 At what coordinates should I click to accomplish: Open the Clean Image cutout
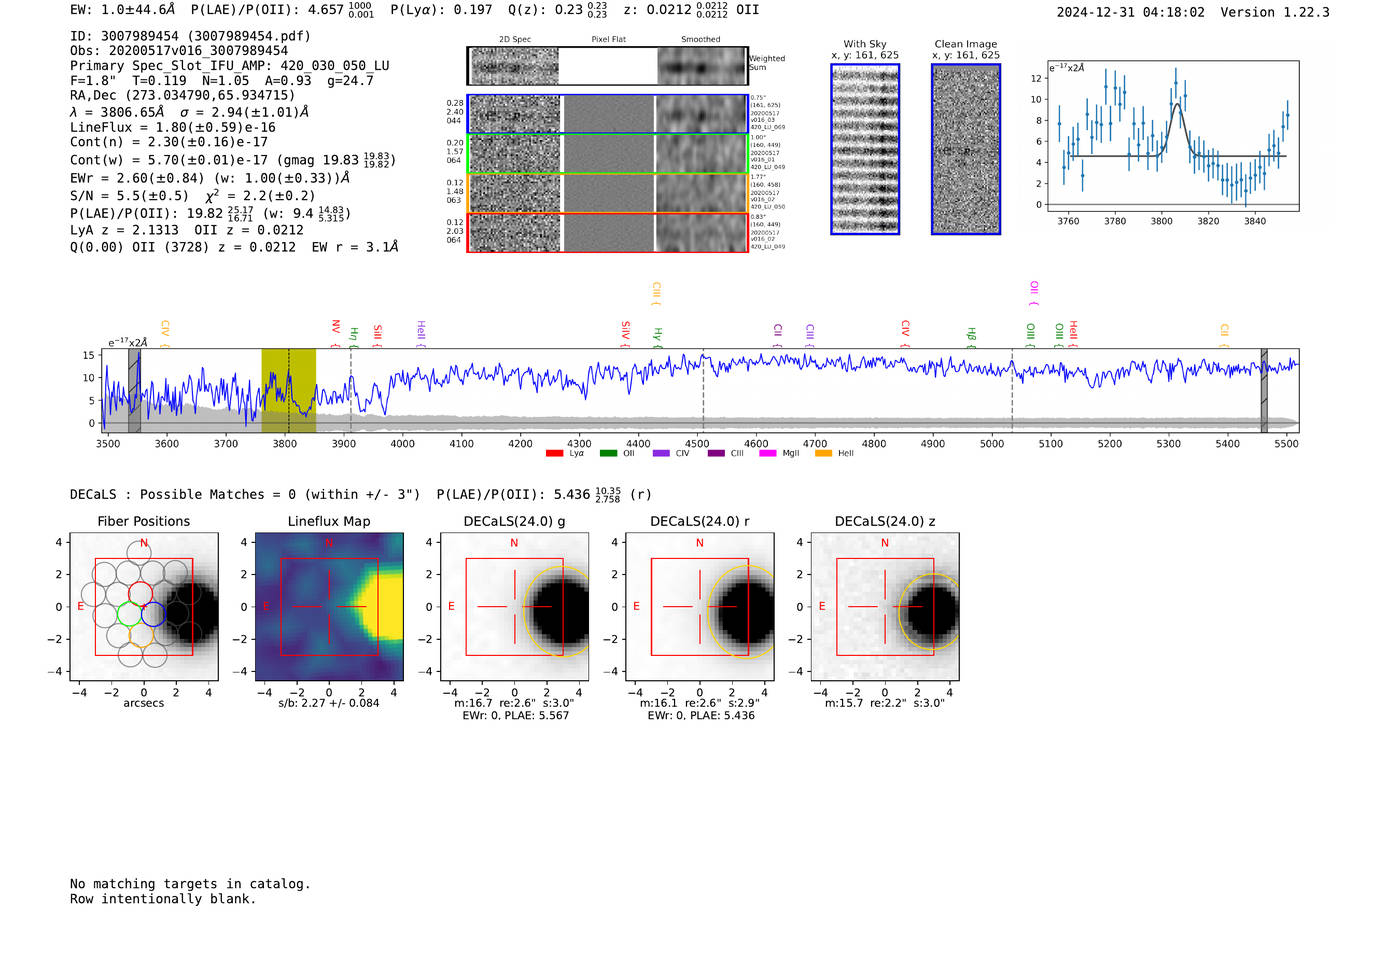click(x=966, y=149)
